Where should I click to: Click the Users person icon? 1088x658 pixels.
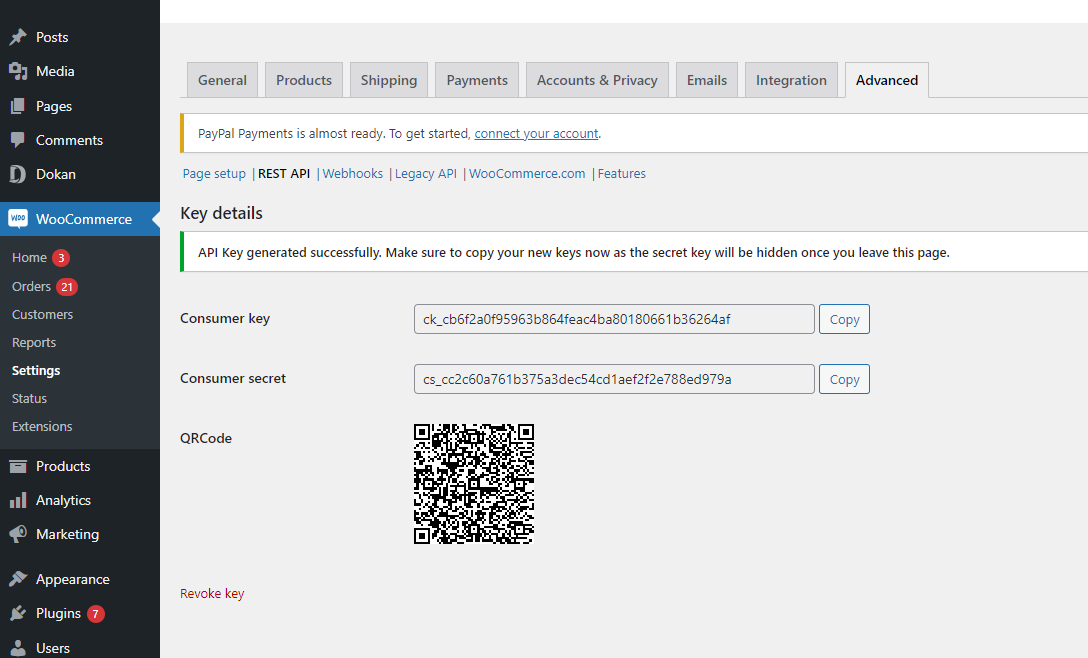(x=18, y=648)
